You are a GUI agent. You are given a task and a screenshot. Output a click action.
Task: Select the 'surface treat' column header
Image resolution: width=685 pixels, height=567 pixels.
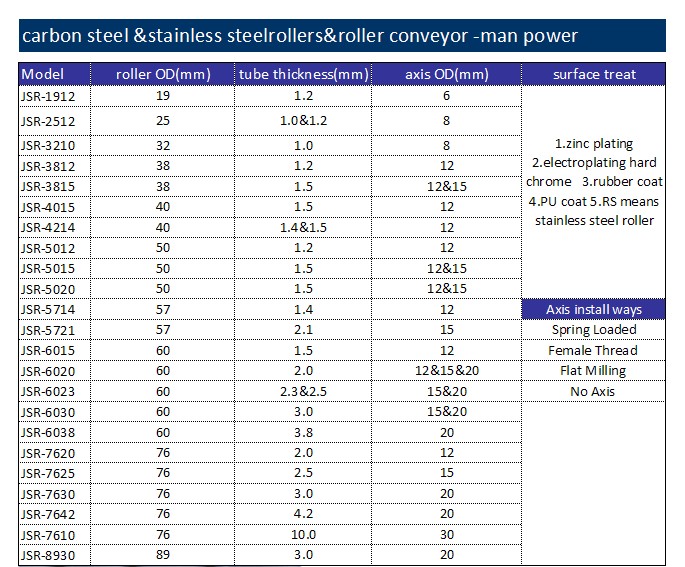594,74
